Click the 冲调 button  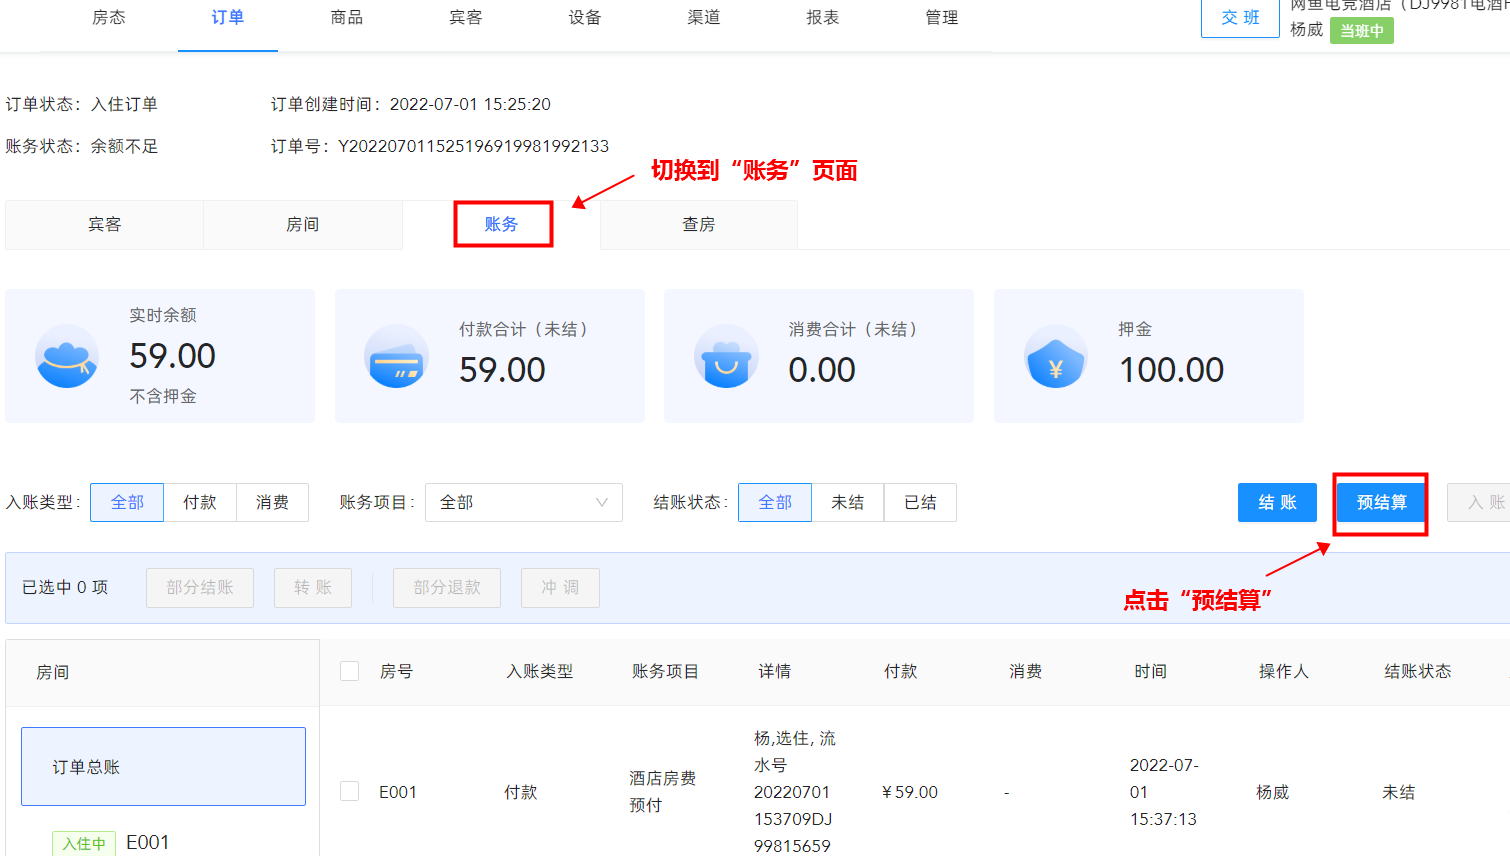click(560, 588)
